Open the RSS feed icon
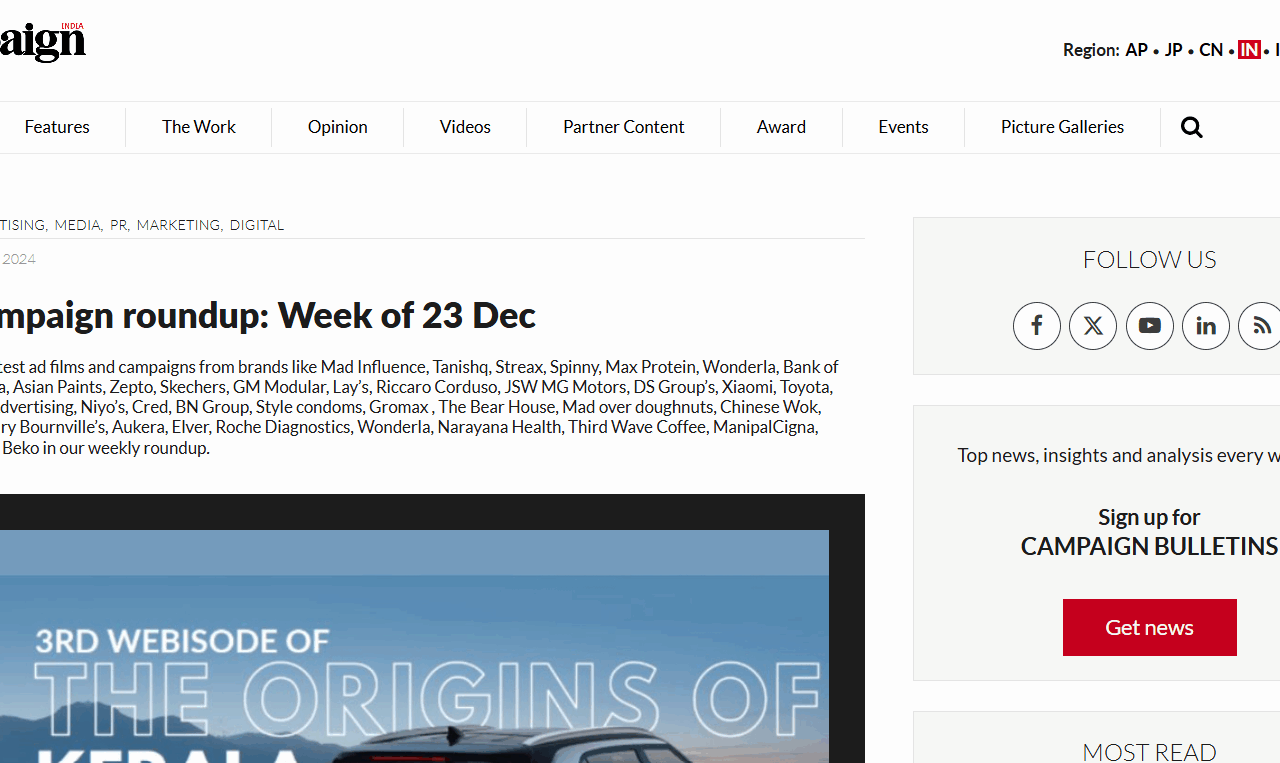The image size is (1280, 763). pos(1261,326)
